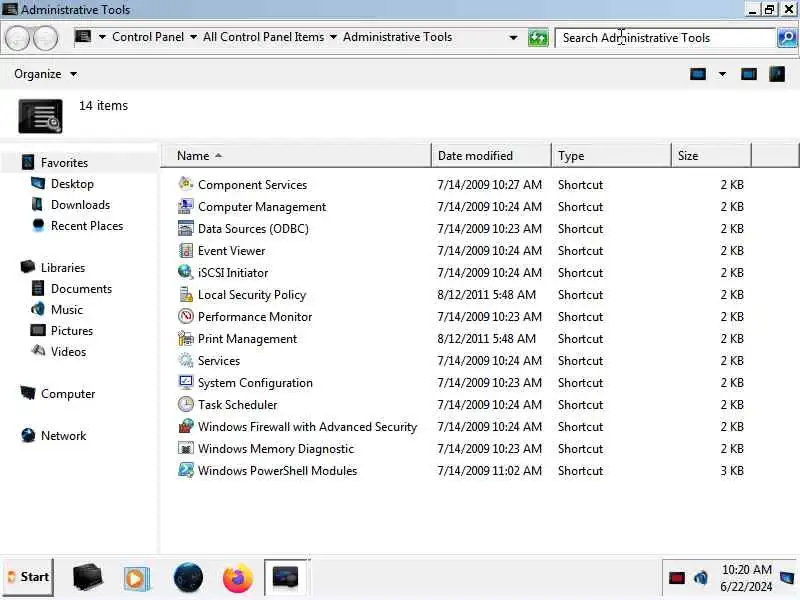The width and height of the screenshot is (800, 600).
Task: Select the Services gear icon
Action: point(186,360)
